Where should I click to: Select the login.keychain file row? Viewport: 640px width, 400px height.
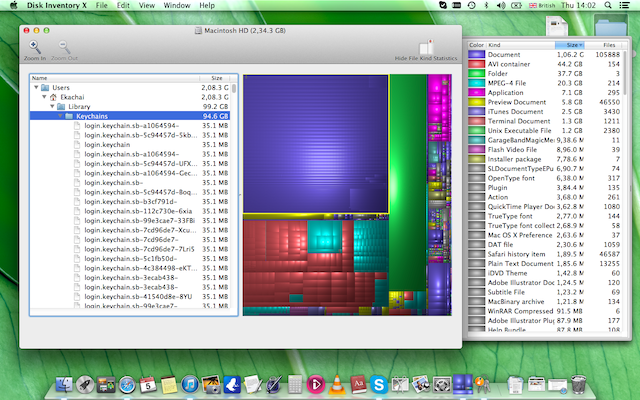(131, 144)
